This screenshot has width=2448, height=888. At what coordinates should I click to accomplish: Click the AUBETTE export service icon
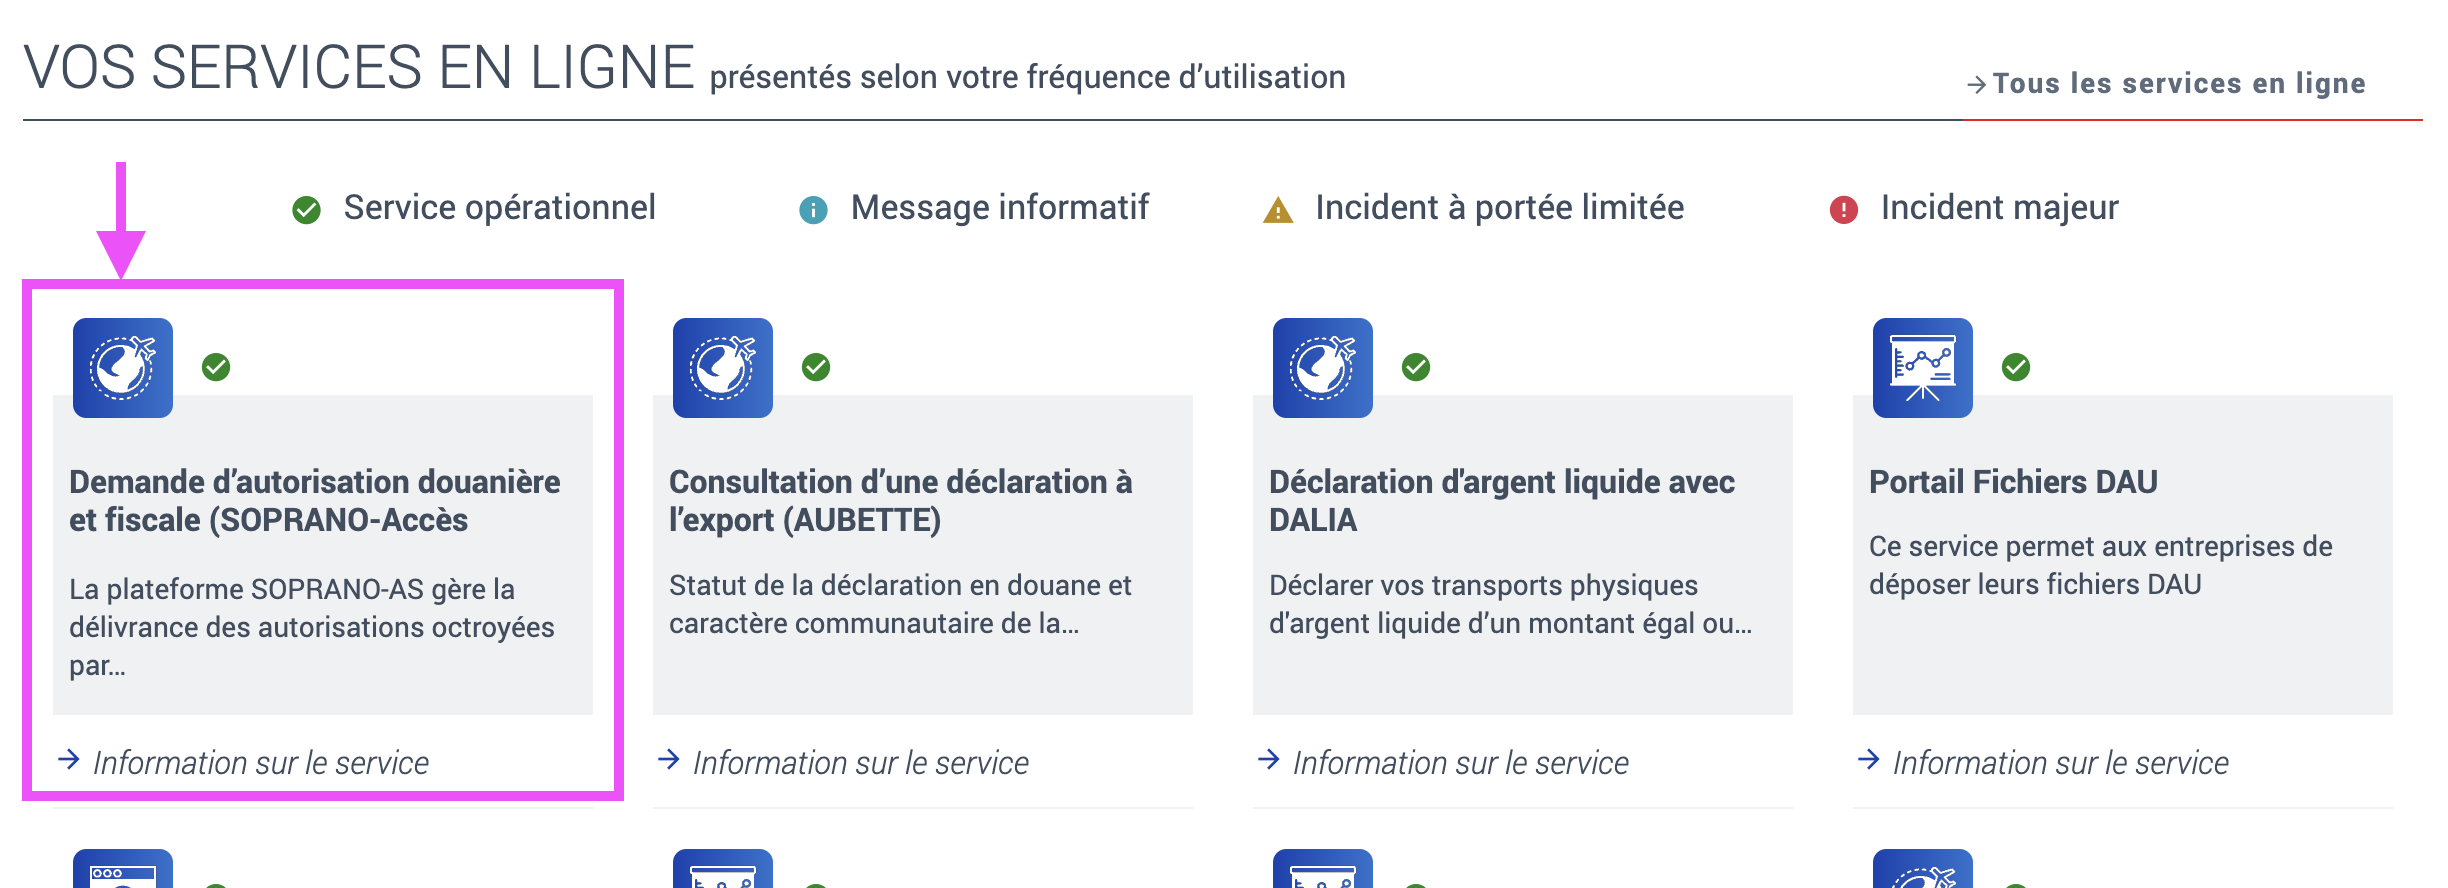tap(723, 368)
